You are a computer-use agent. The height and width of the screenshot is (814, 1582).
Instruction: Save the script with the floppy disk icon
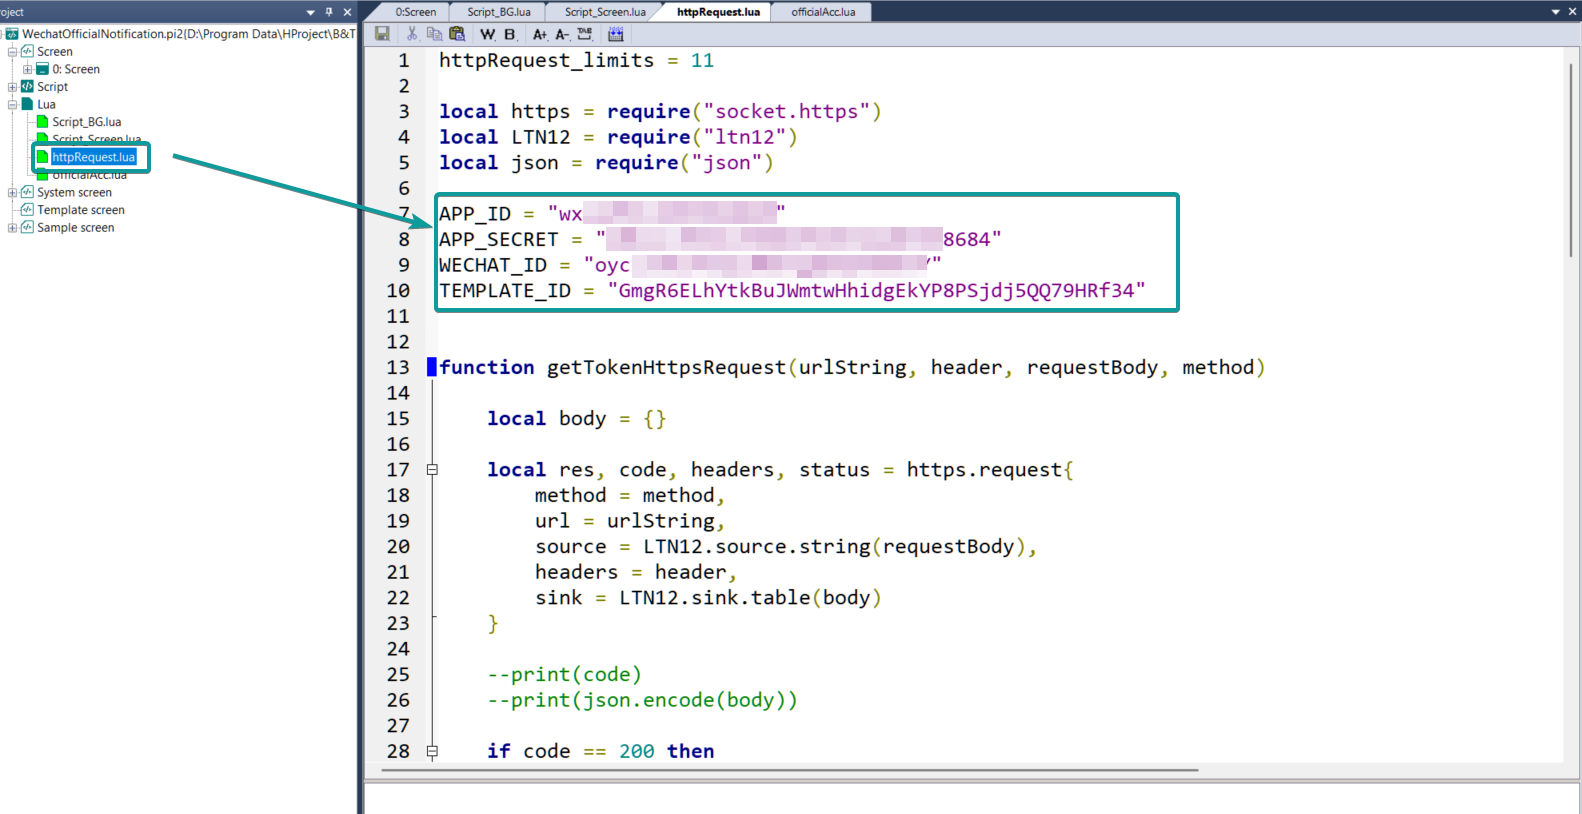coord(382,34)
